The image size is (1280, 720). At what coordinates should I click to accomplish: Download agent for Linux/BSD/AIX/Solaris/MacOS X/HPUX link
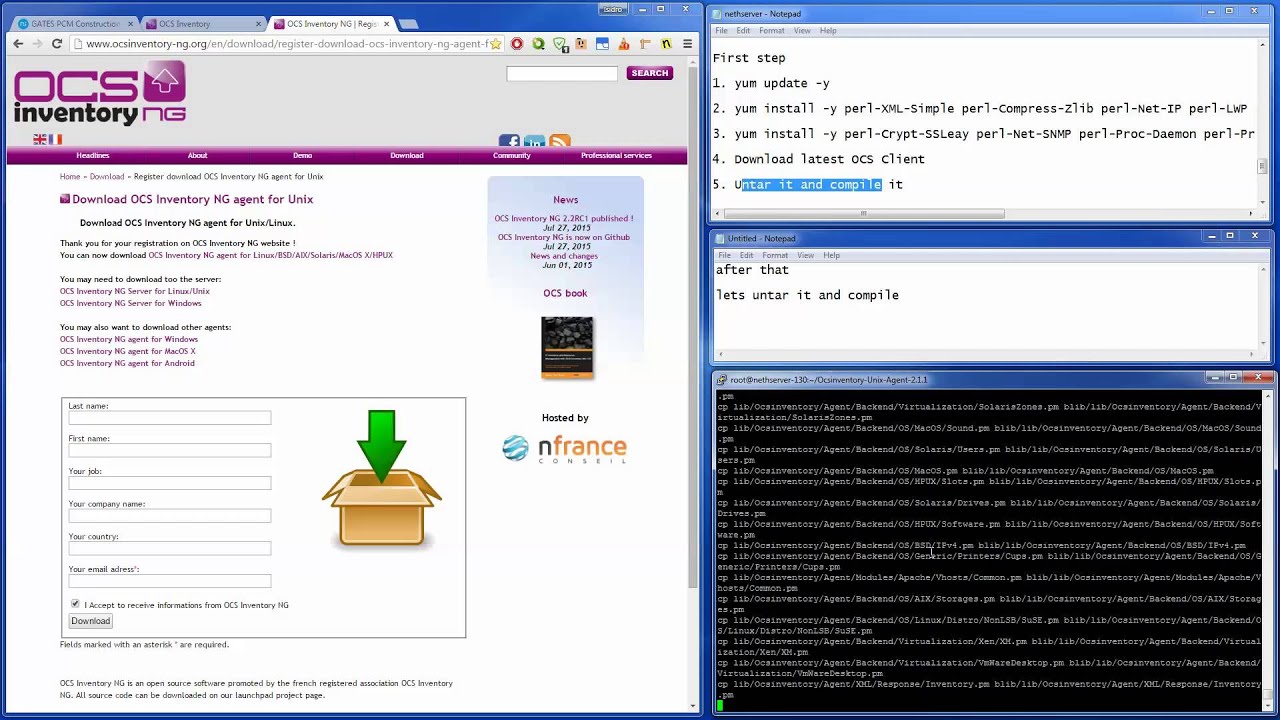pos(270,255)
